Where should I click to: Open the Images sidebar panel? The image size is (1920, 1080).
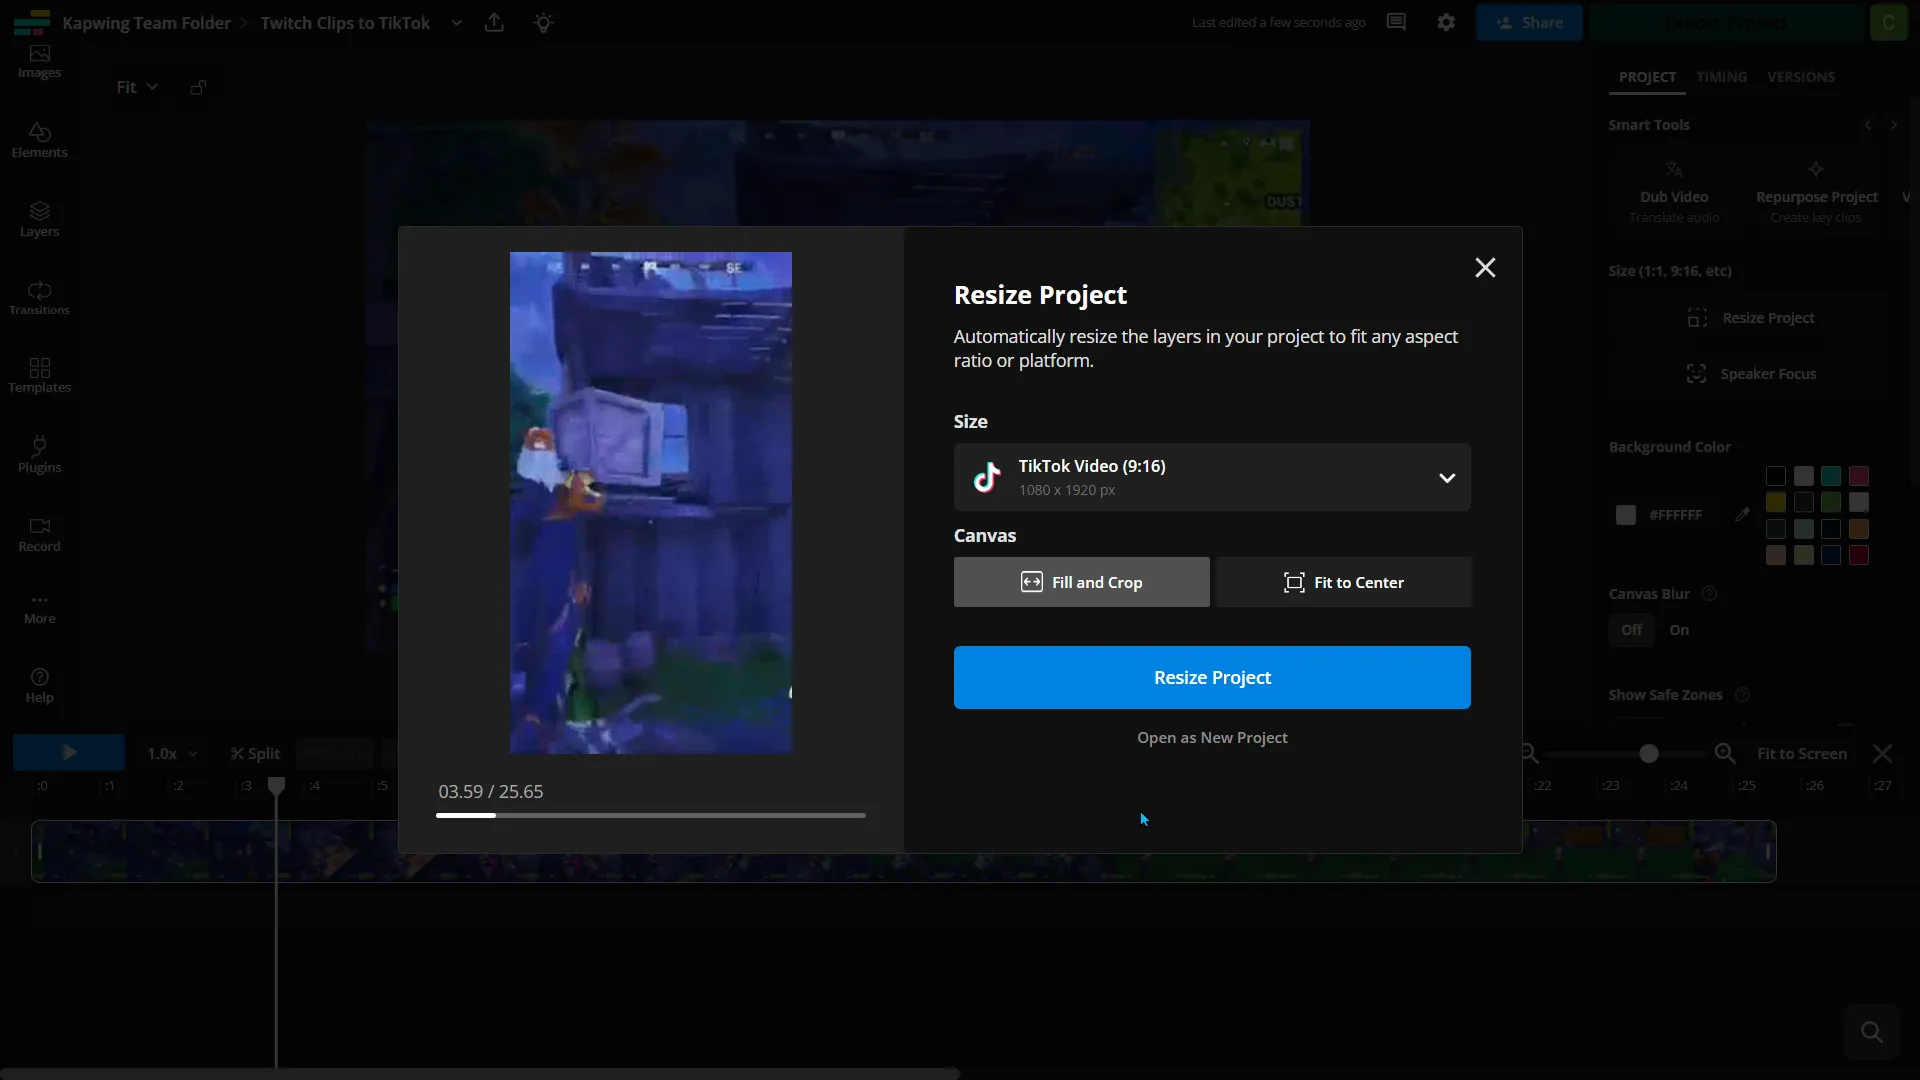click(x=39, y=62)
